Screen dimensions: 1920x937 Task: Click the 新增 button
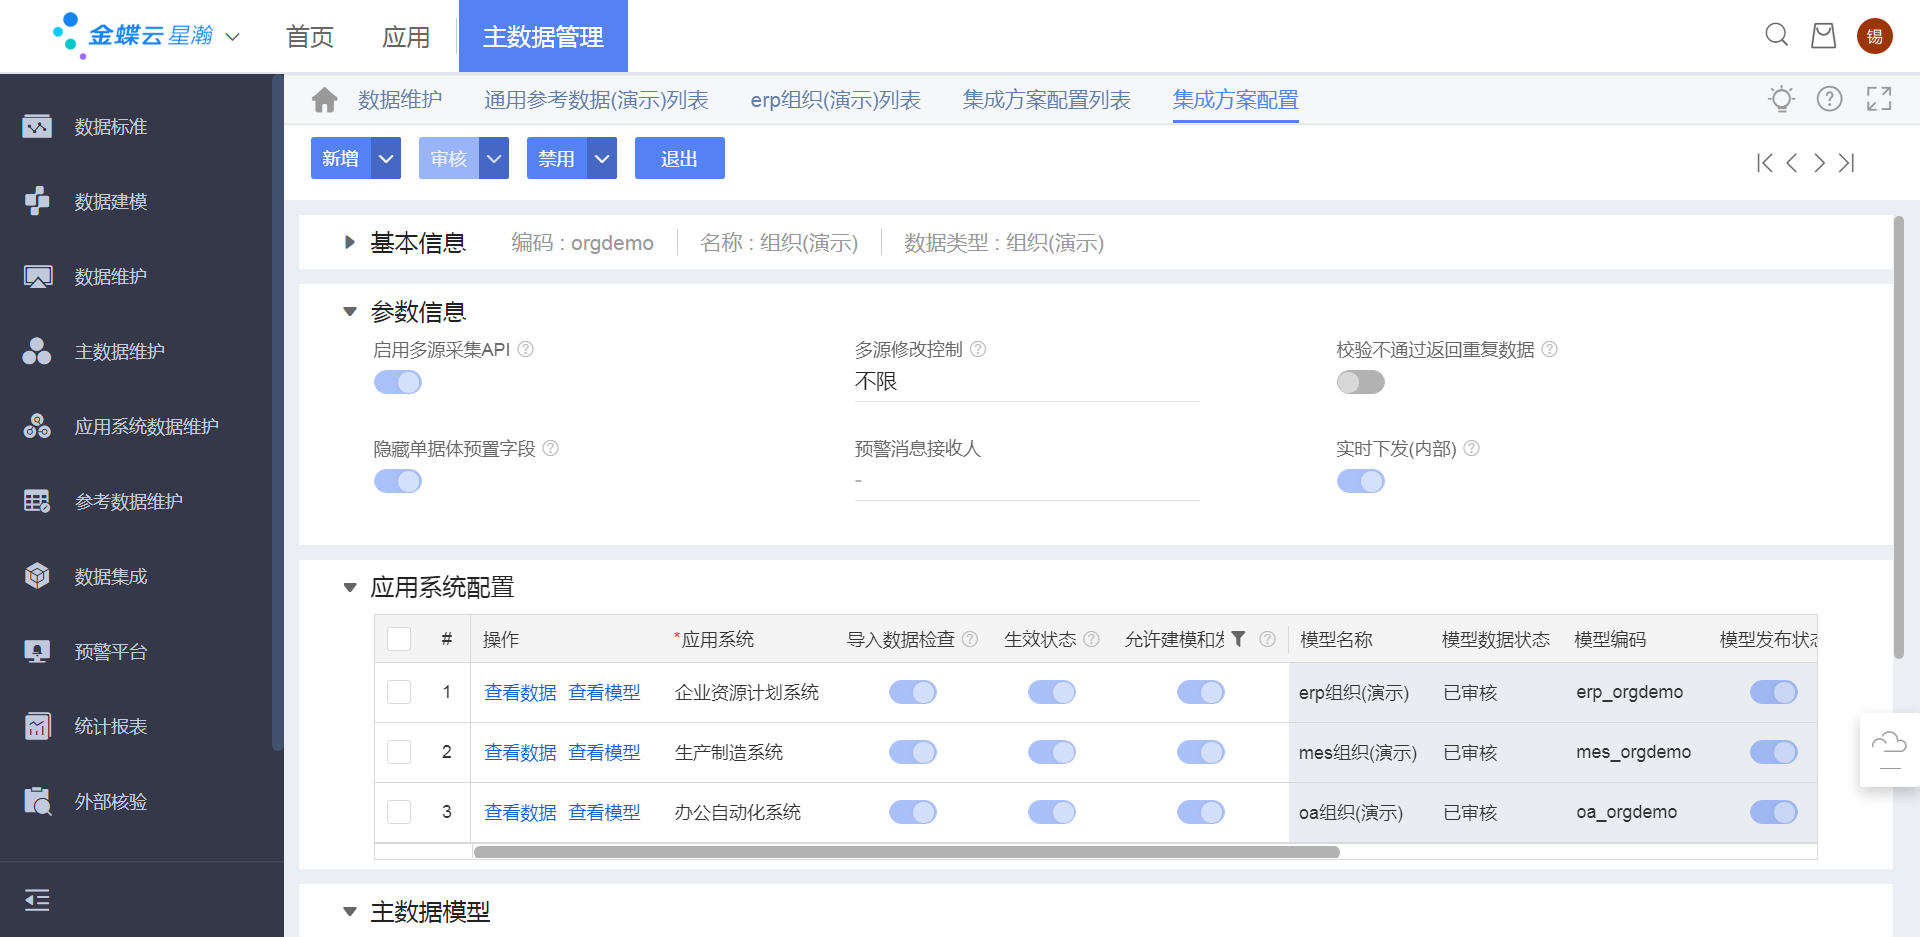coord(341,158)
